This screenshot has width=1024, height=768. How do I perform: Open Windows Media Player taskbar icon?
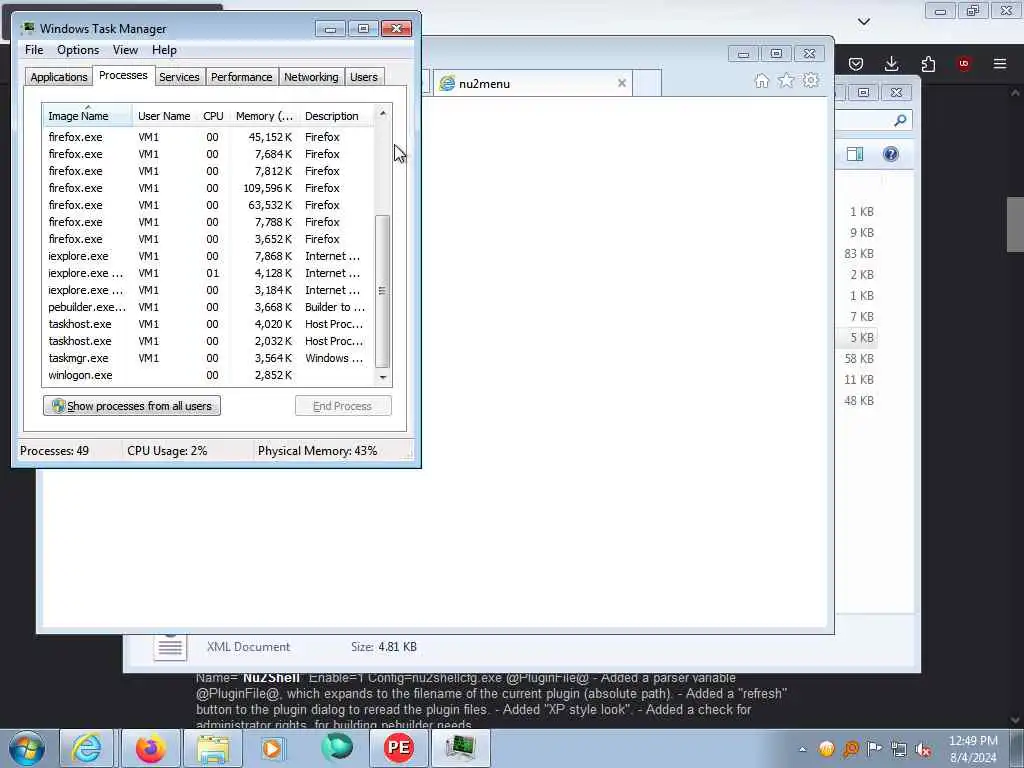click(273, 748)
